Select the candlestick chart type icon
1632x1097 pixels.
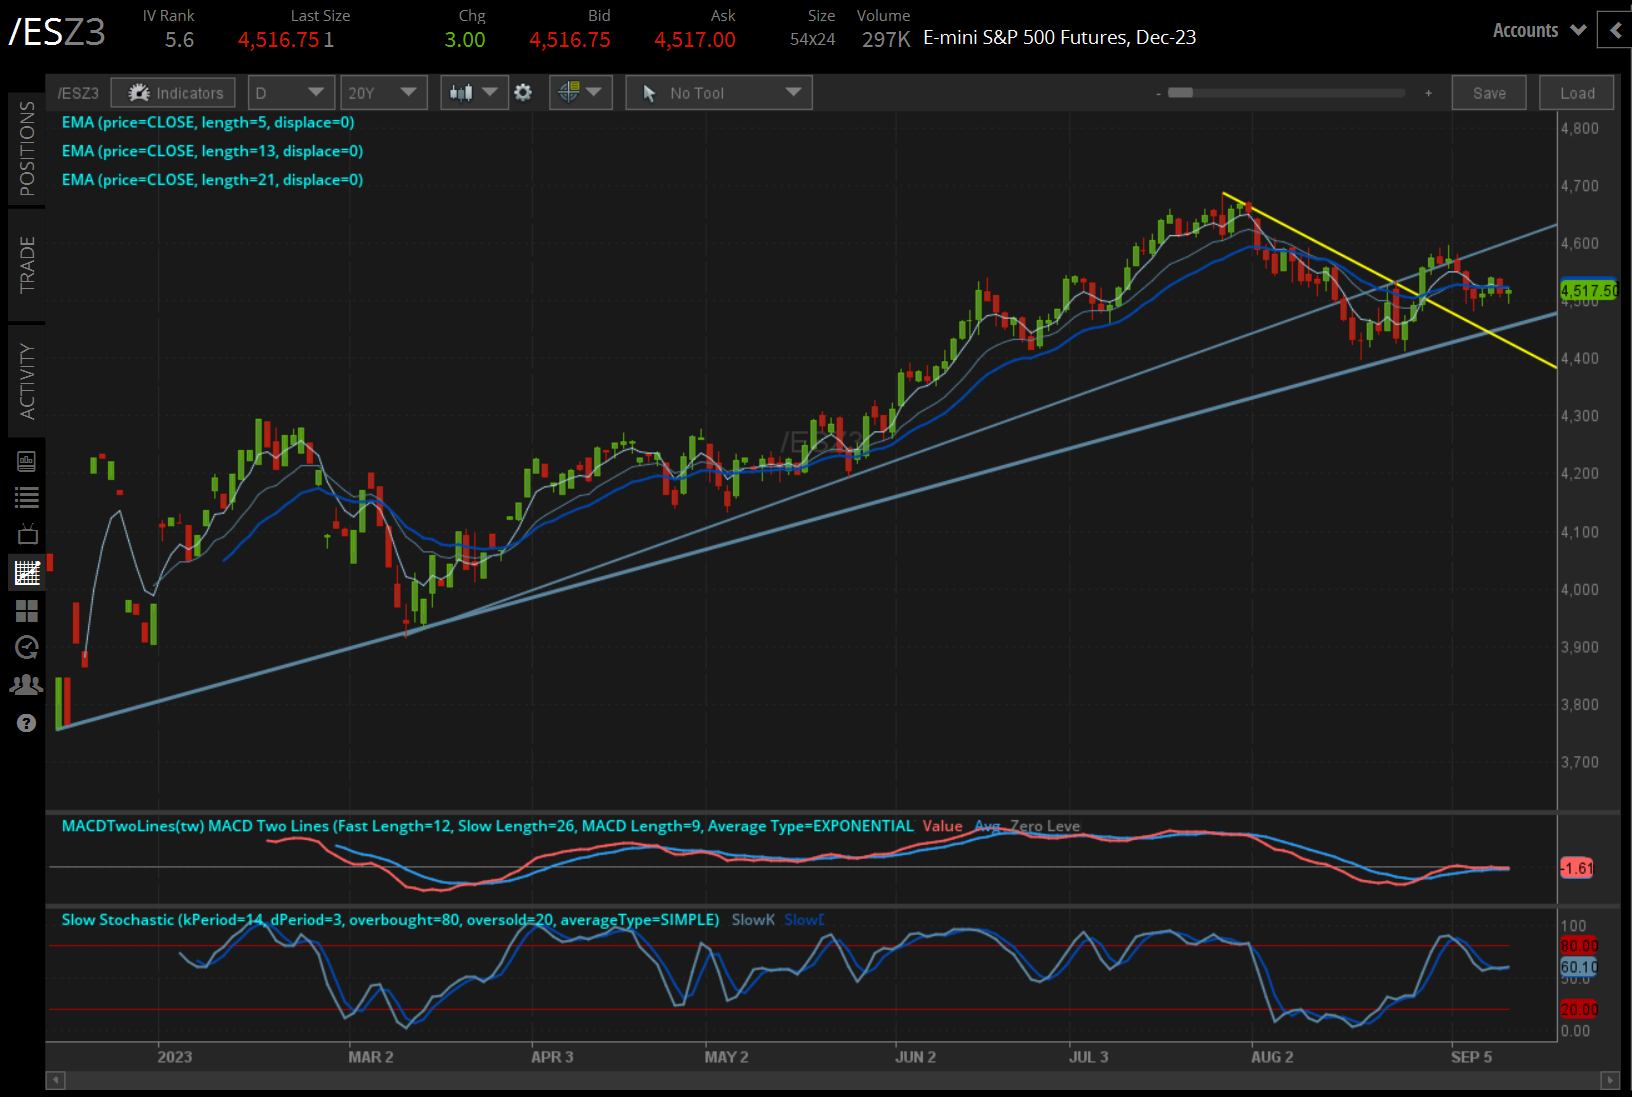click(x=463, y=92)
